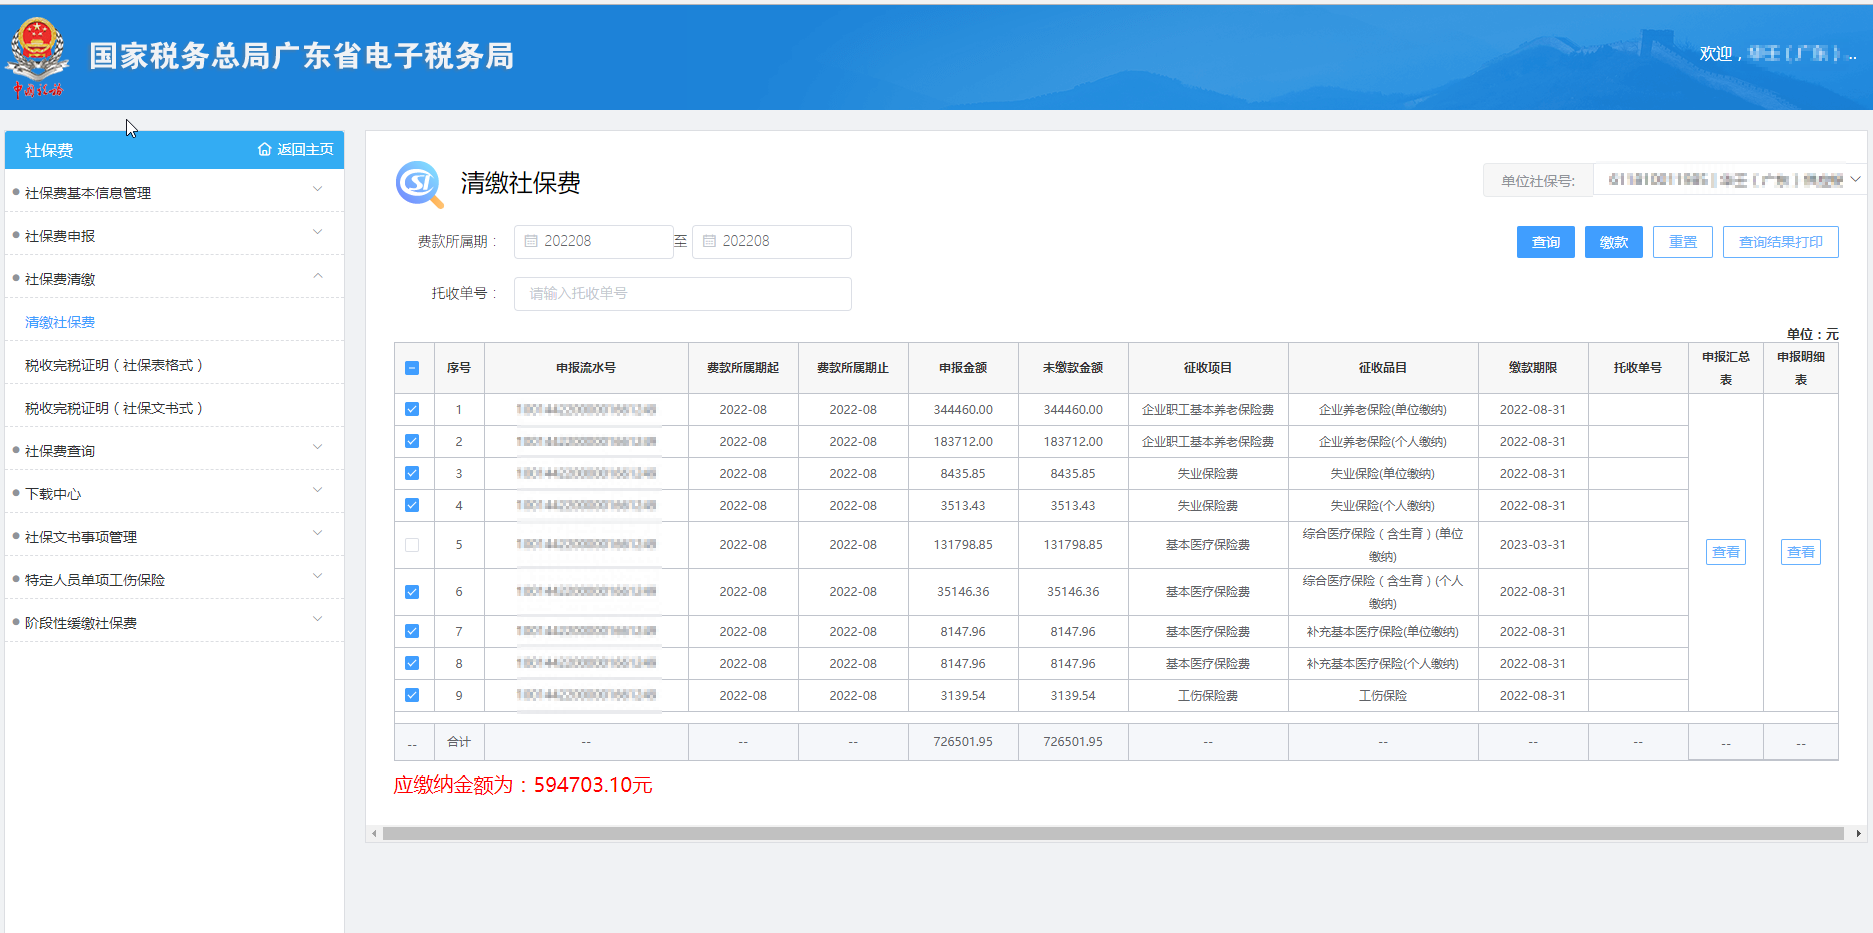Click the home icon beside 返回主页
1873x933 pixels.
pyautogui.click(x=264, y=150)
